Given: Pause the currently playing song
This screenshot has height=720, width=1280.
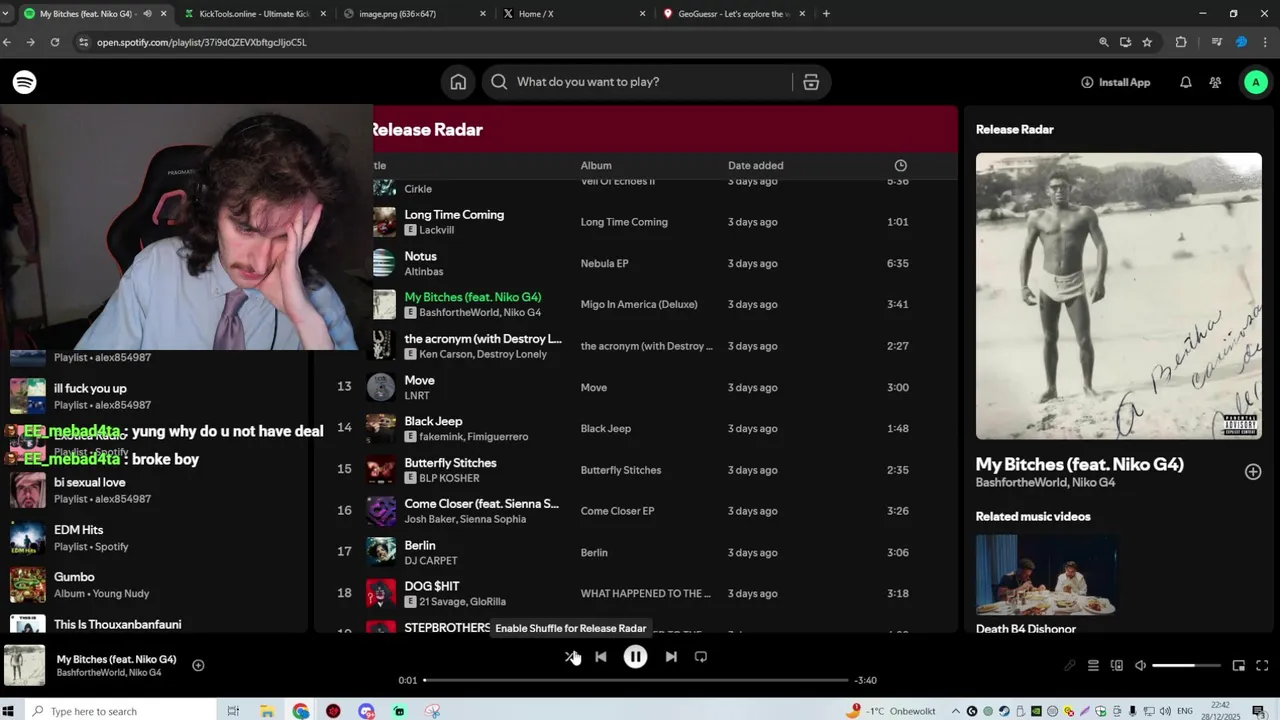Looking at the screenshot, I should click(x=635, y=657).
